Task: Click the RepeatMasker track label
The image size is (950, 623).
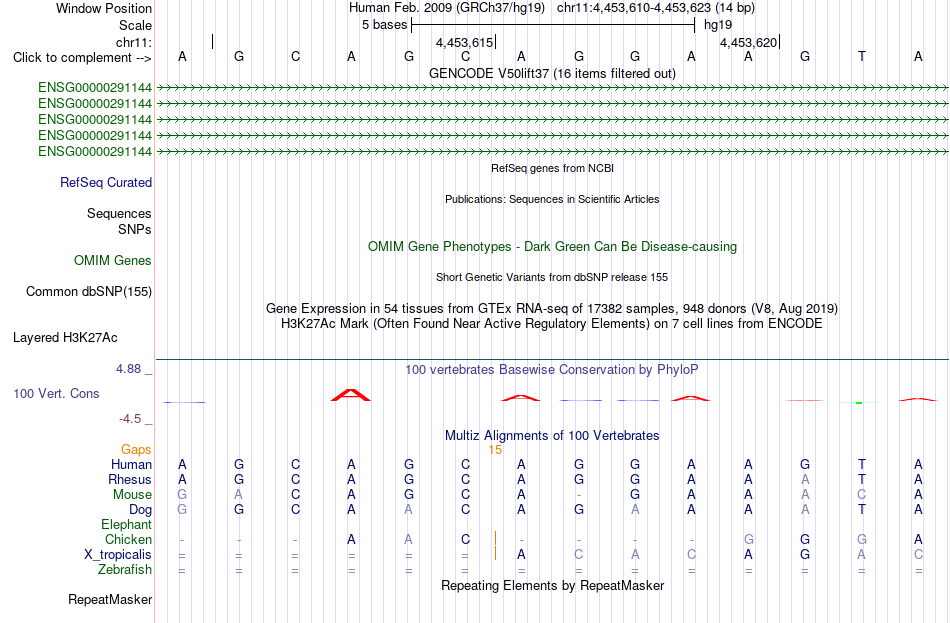Action: (110, 599)
